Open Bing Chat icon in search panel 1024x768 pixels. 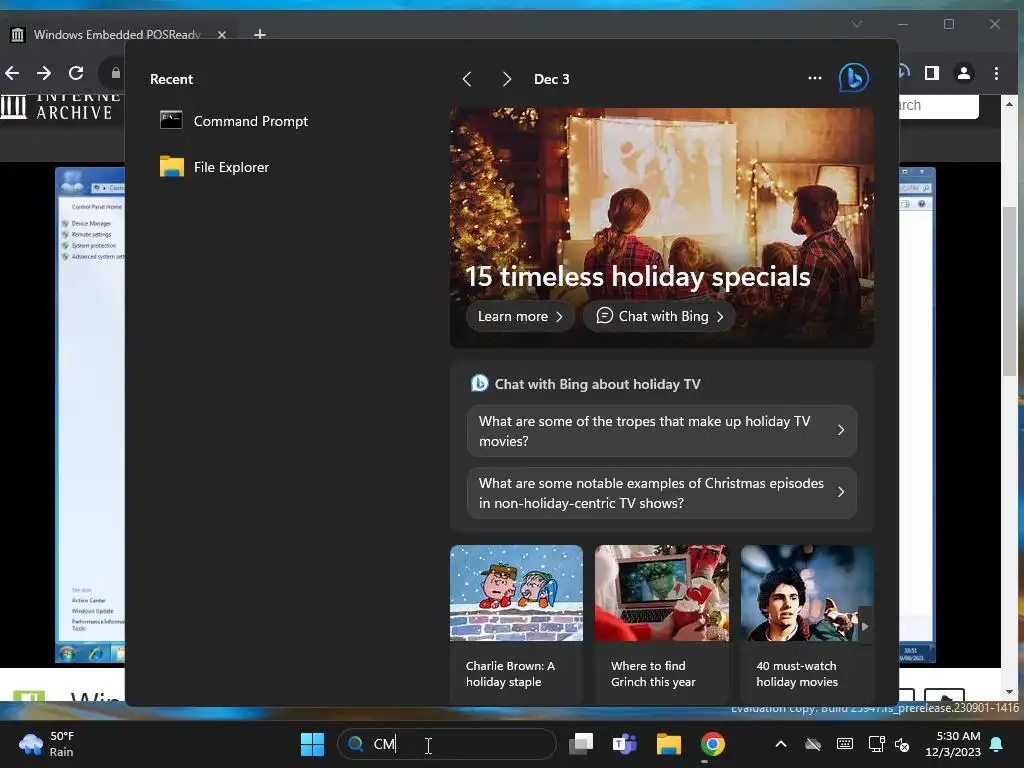coord(854,78)
